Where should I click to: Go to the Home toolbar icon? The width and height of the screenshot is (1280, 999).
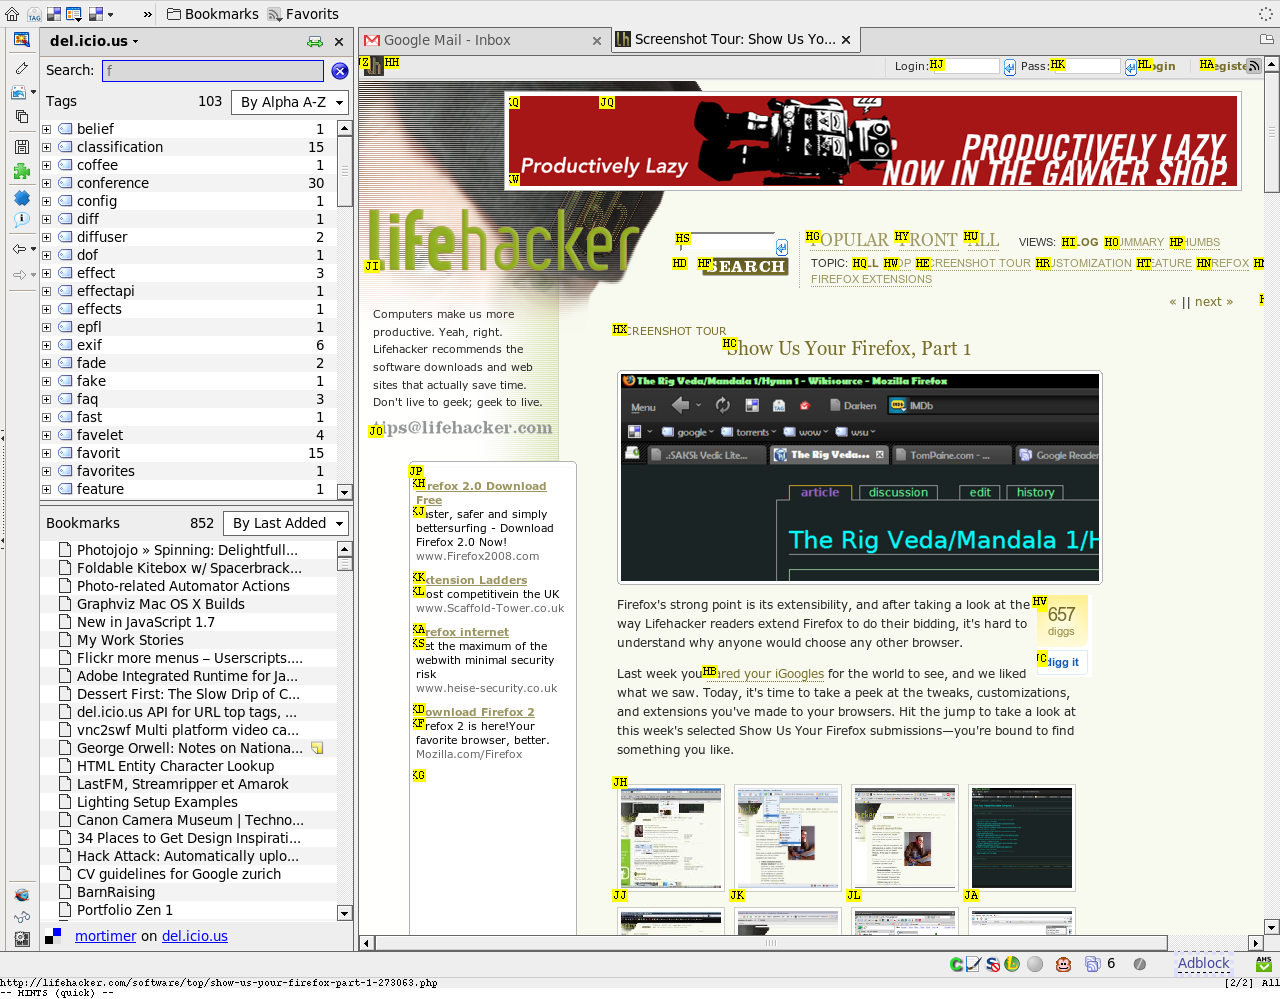pyautogui.click(x=12, y=14)
